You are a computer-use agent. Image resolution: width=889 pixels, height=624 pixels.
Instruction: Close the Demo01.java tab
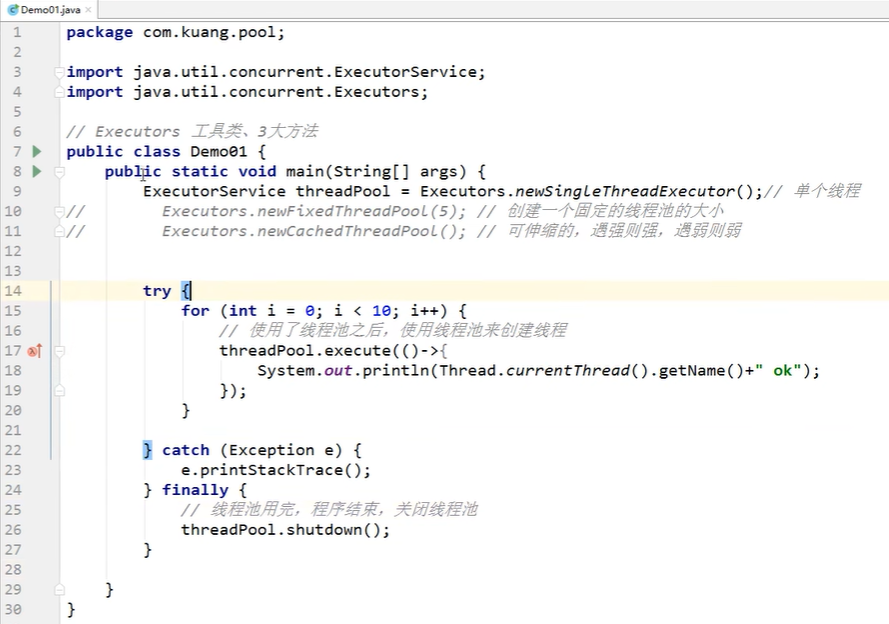tap(88, 10)
